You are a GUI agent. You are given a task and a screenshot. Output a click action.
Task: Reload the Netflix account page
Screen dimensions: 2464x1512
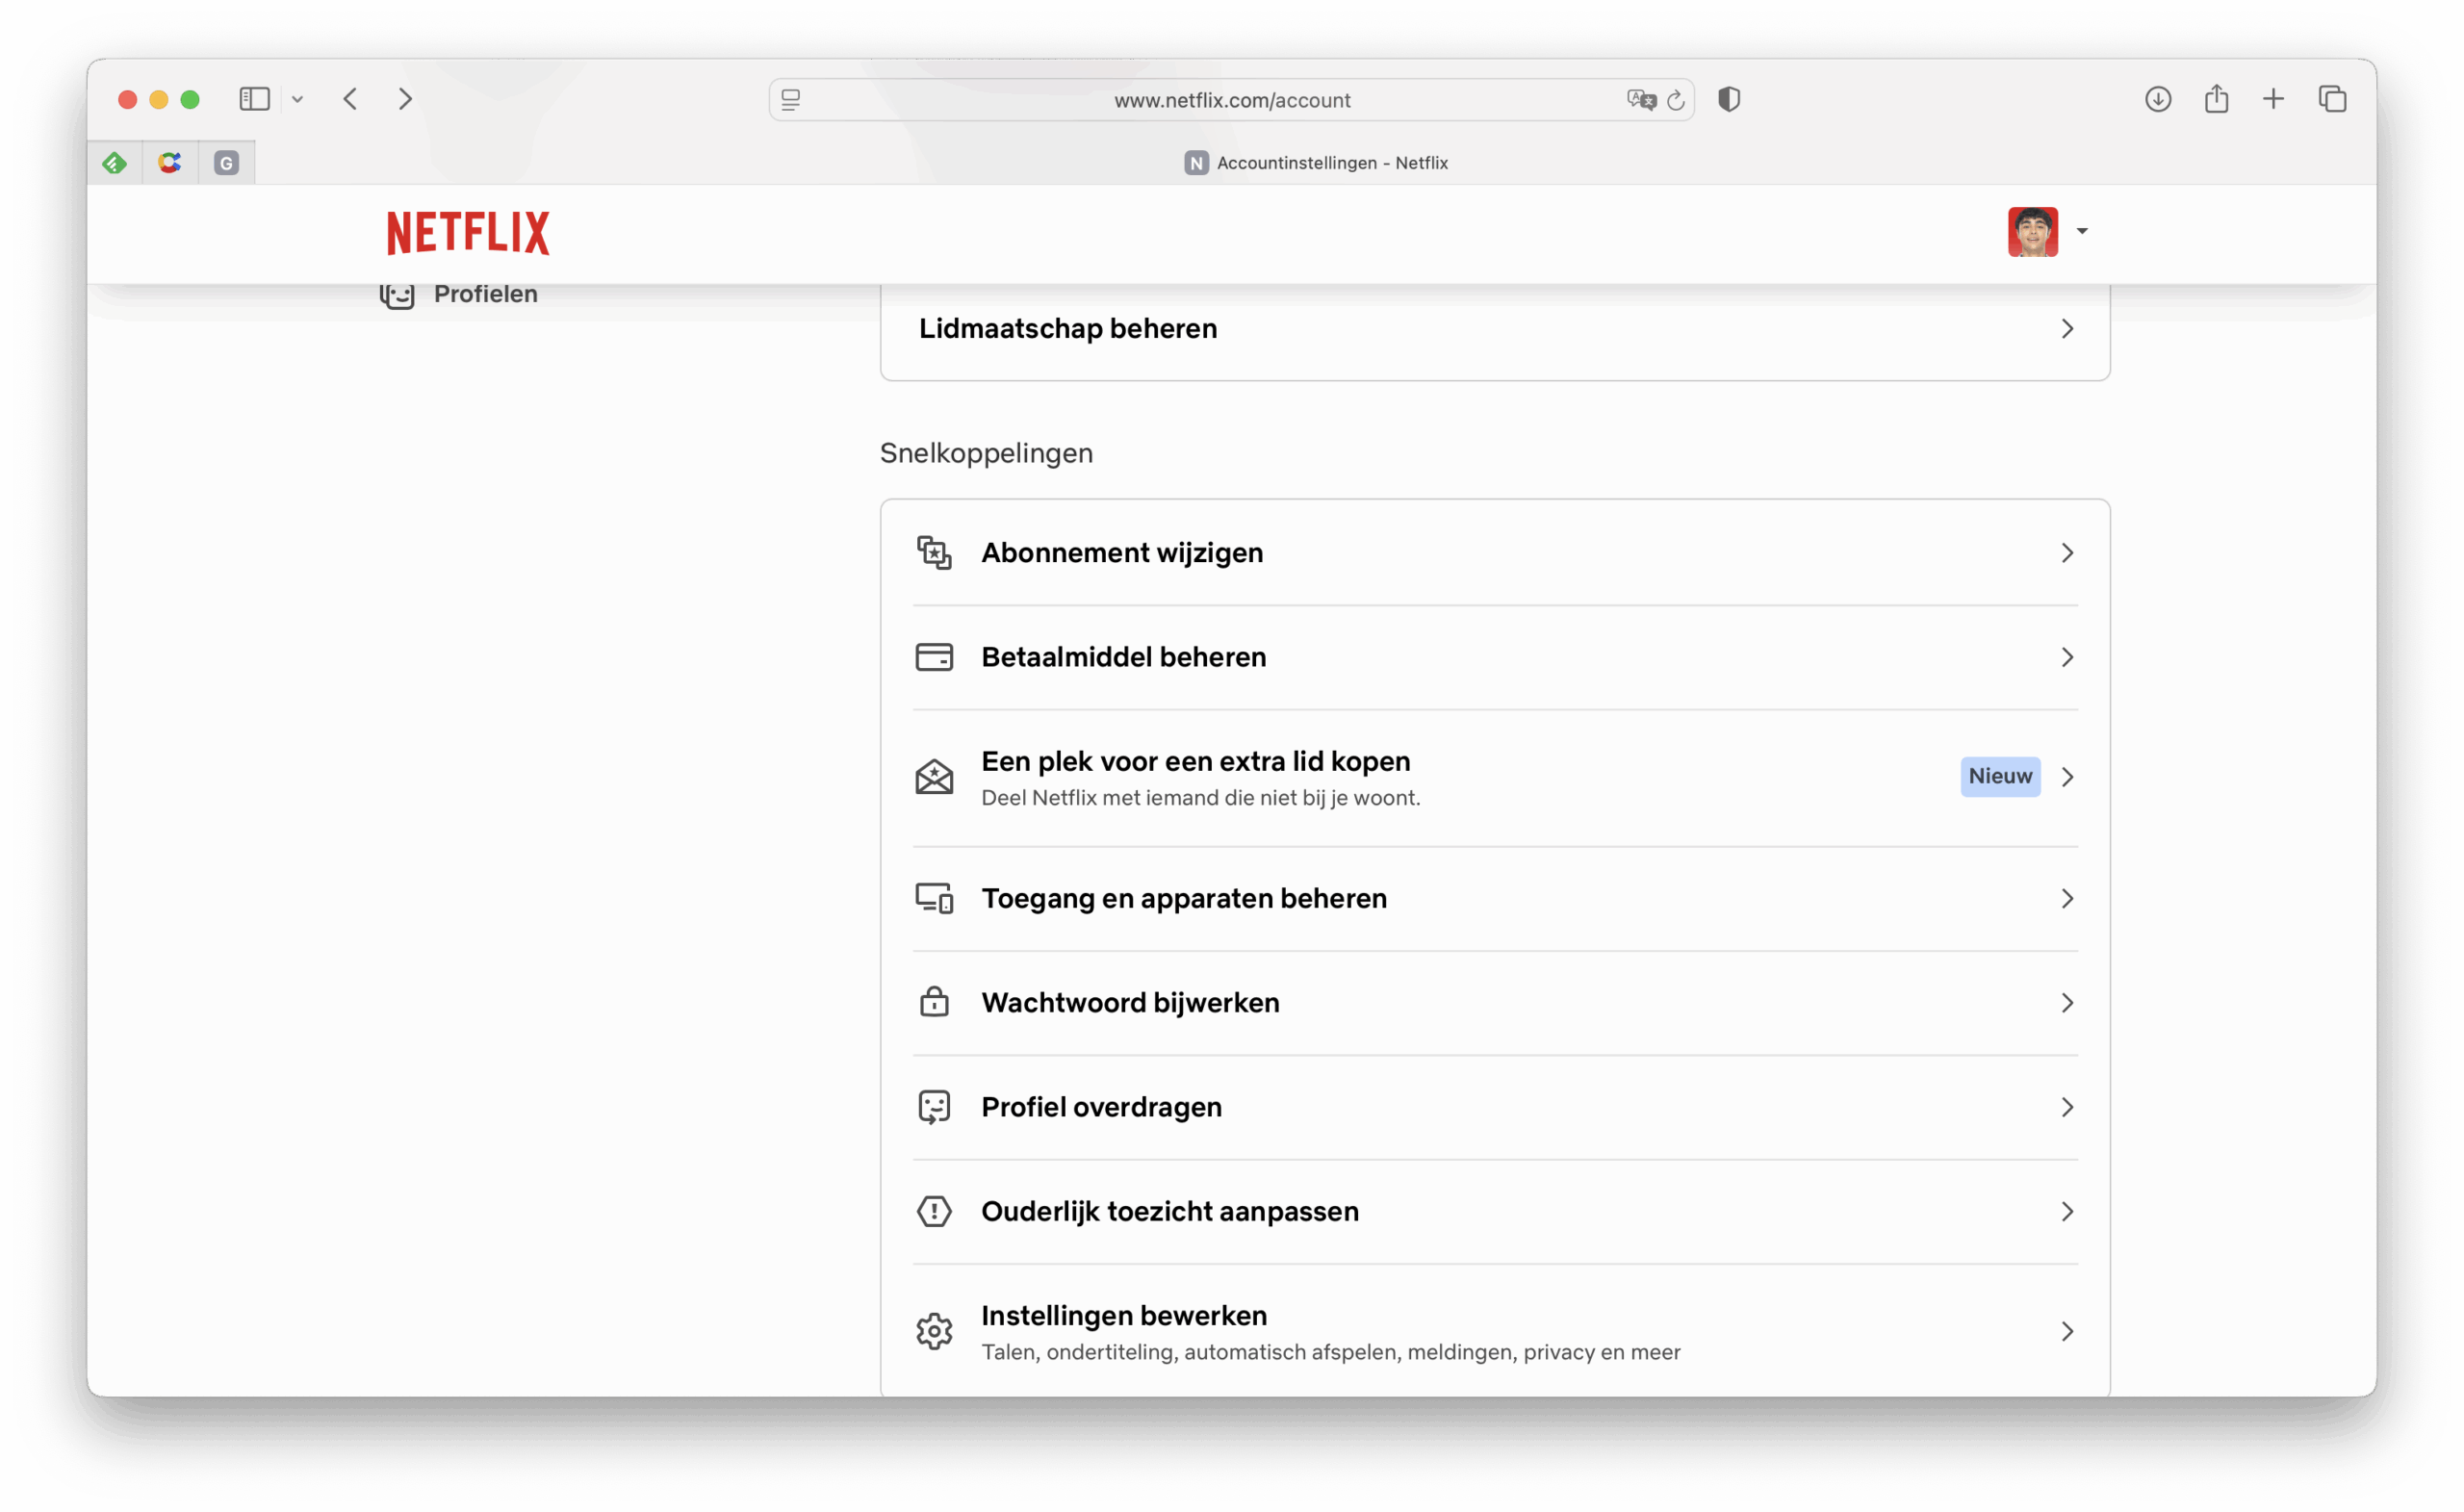click(1676, 100)
